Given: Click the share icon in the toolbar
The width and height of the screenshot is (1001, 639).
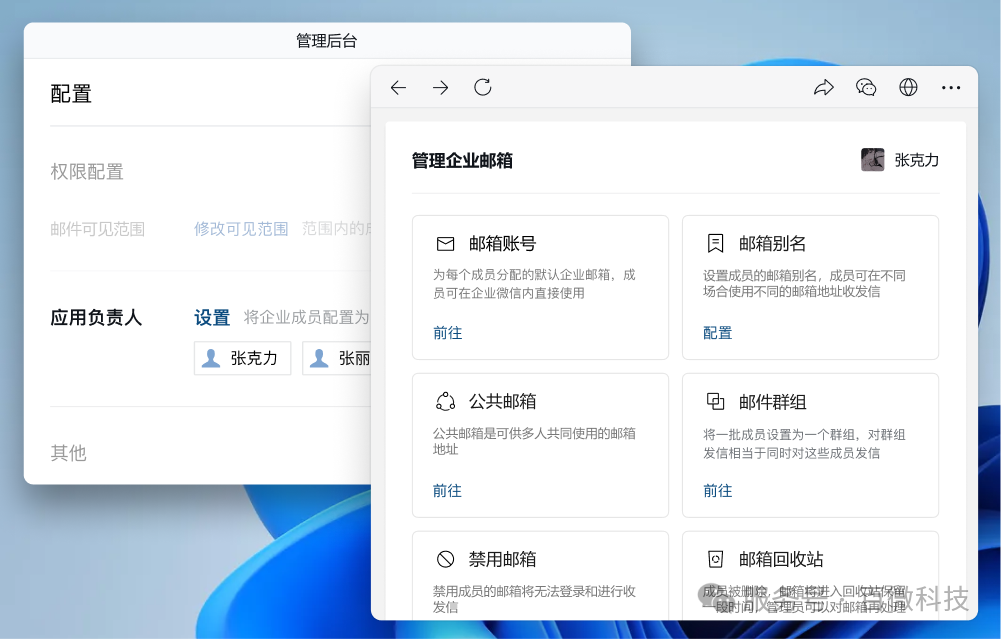Looking at the screenshot, I should [x=824, y=87].
